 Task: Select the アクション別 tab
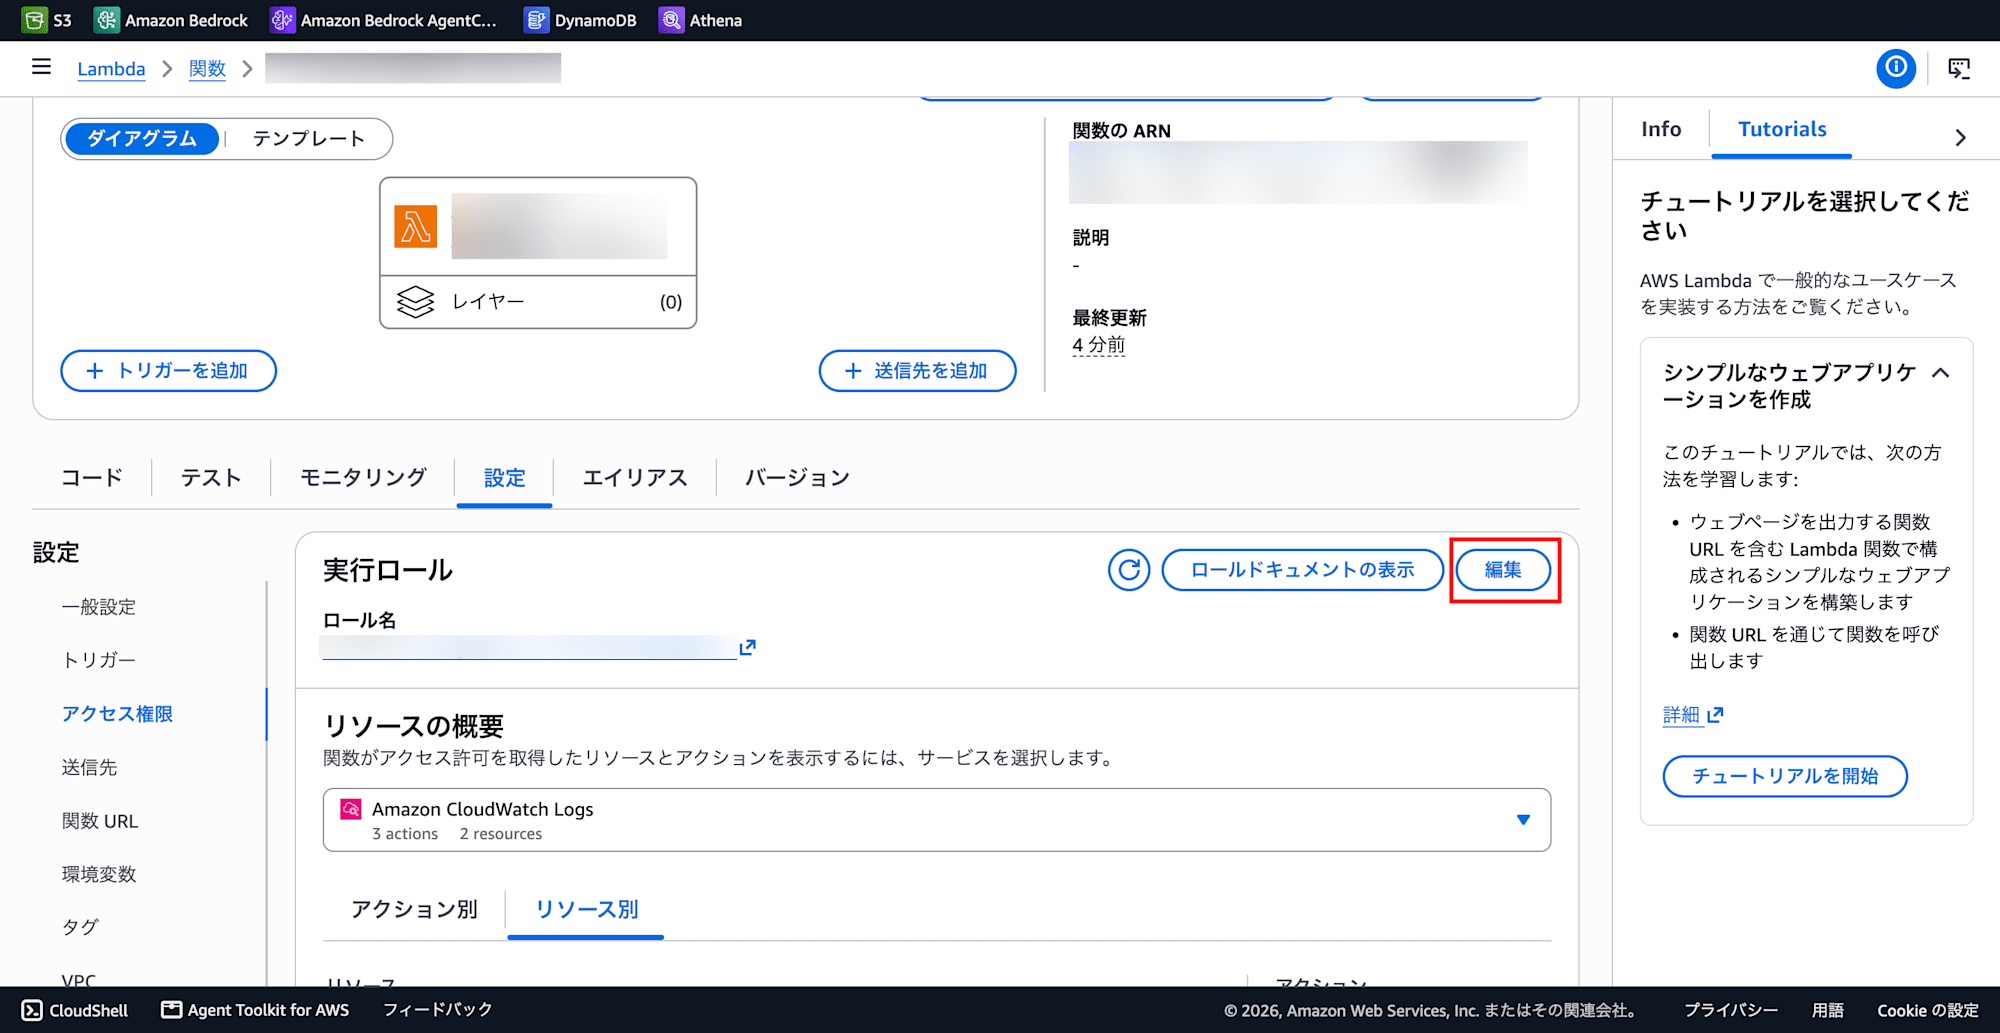(x=414, y=909)
